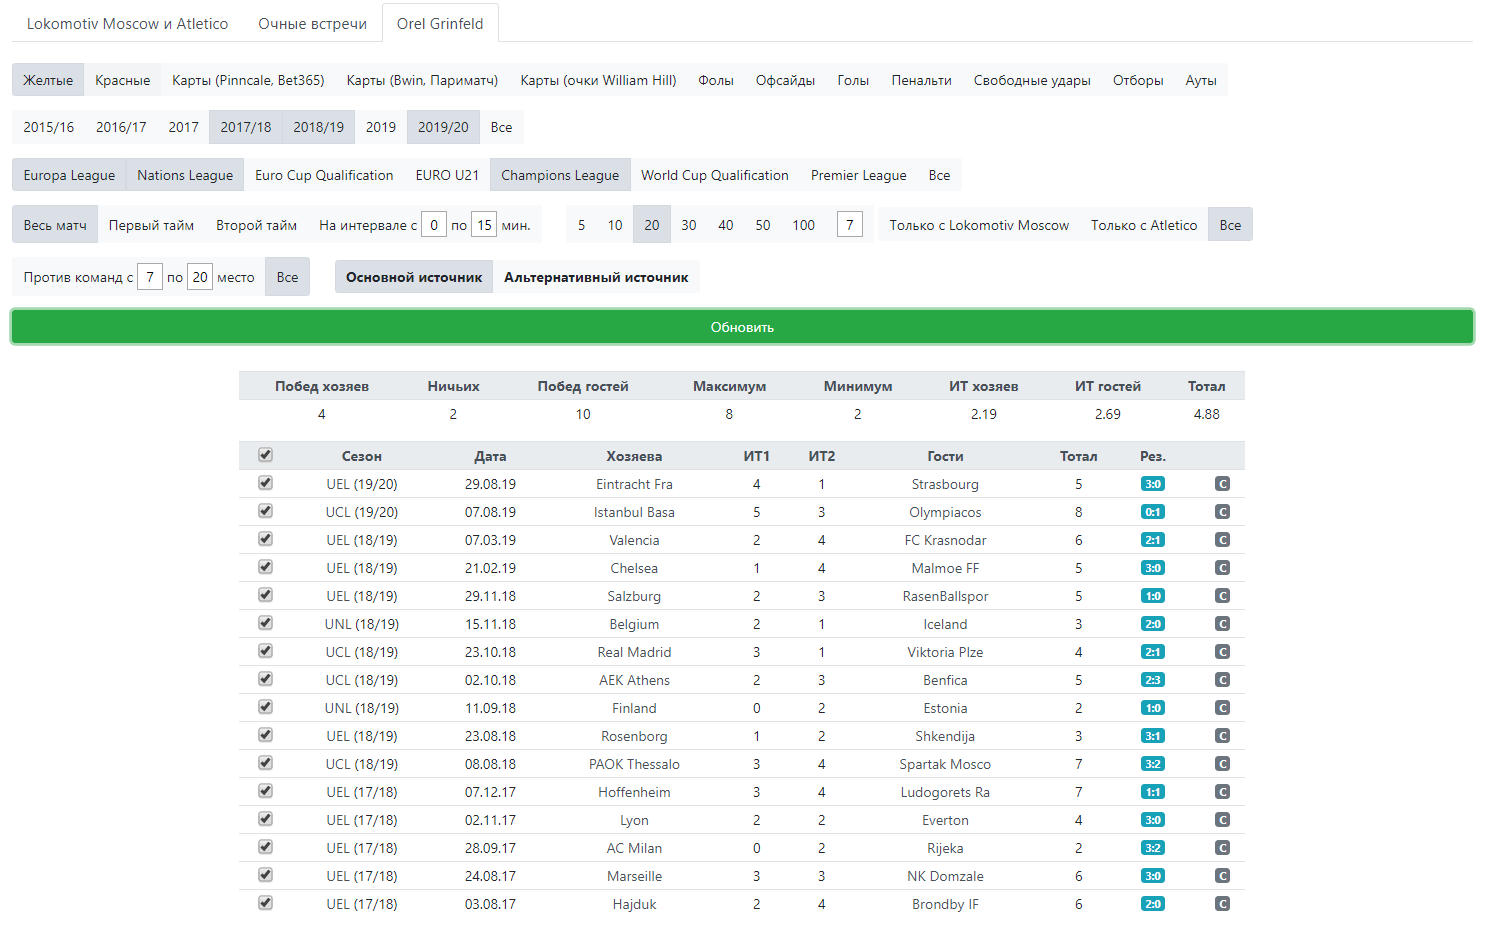Open the 3:0 result badge for Chelsea

point(1153,568)
